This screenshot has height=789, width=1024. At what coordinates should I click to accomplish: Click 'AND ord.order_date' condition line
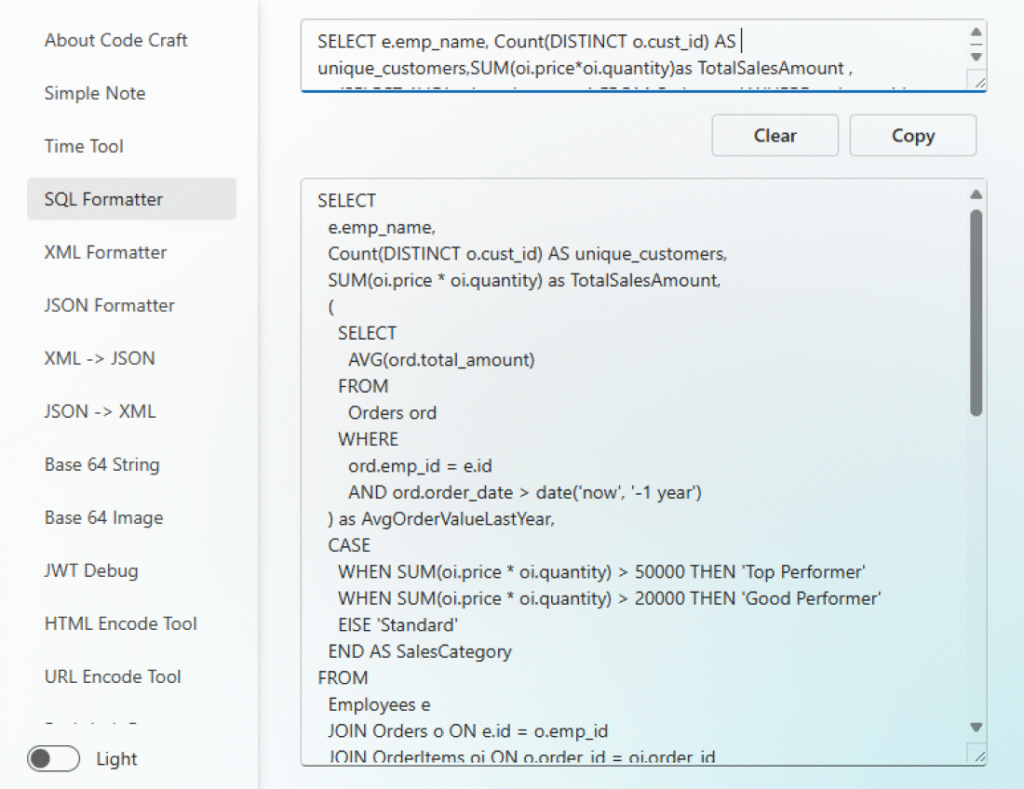524,492
